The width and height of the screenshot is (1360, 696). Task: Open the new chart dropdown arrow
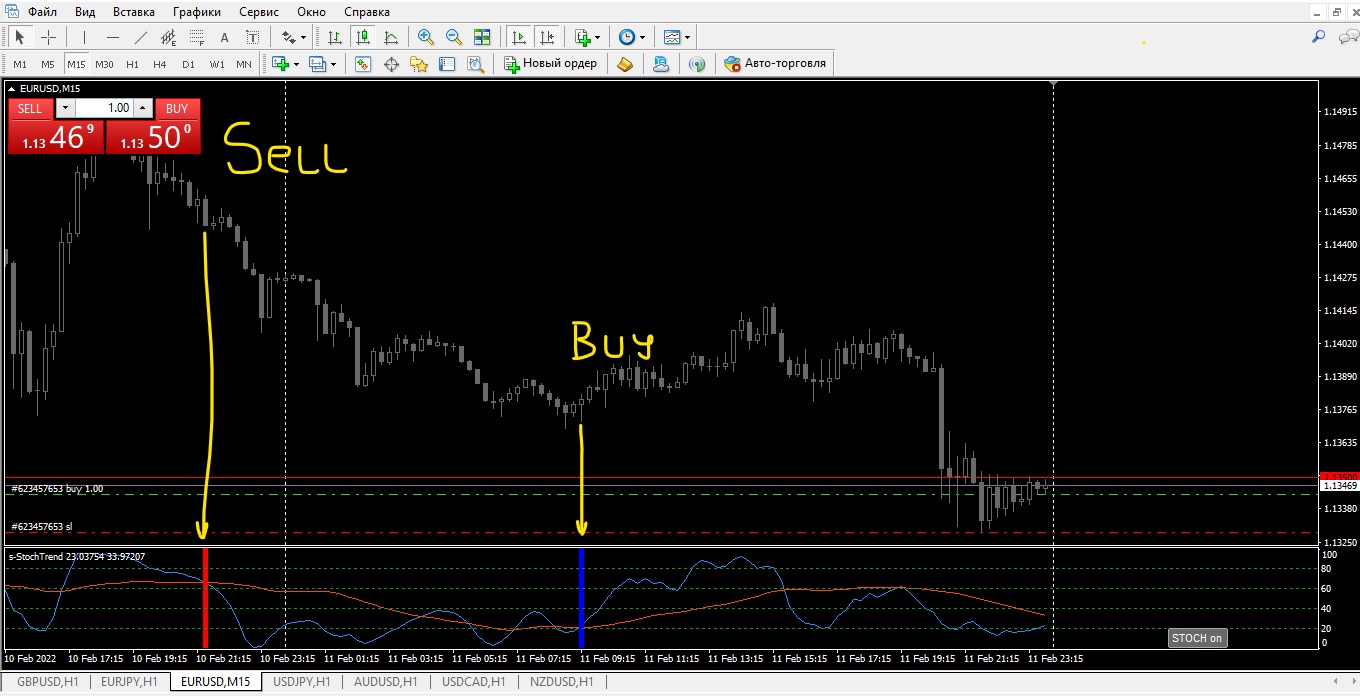pos(297,64)
